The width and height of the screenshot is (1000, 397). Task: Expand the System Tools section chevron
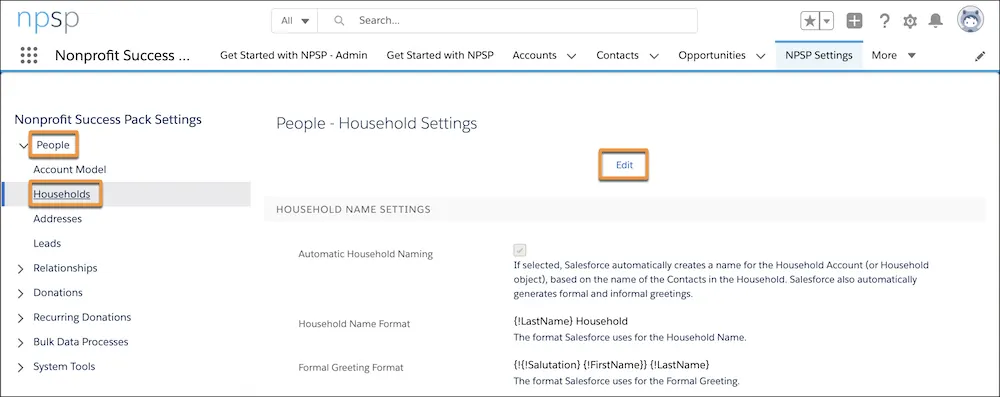coord(21,367)
